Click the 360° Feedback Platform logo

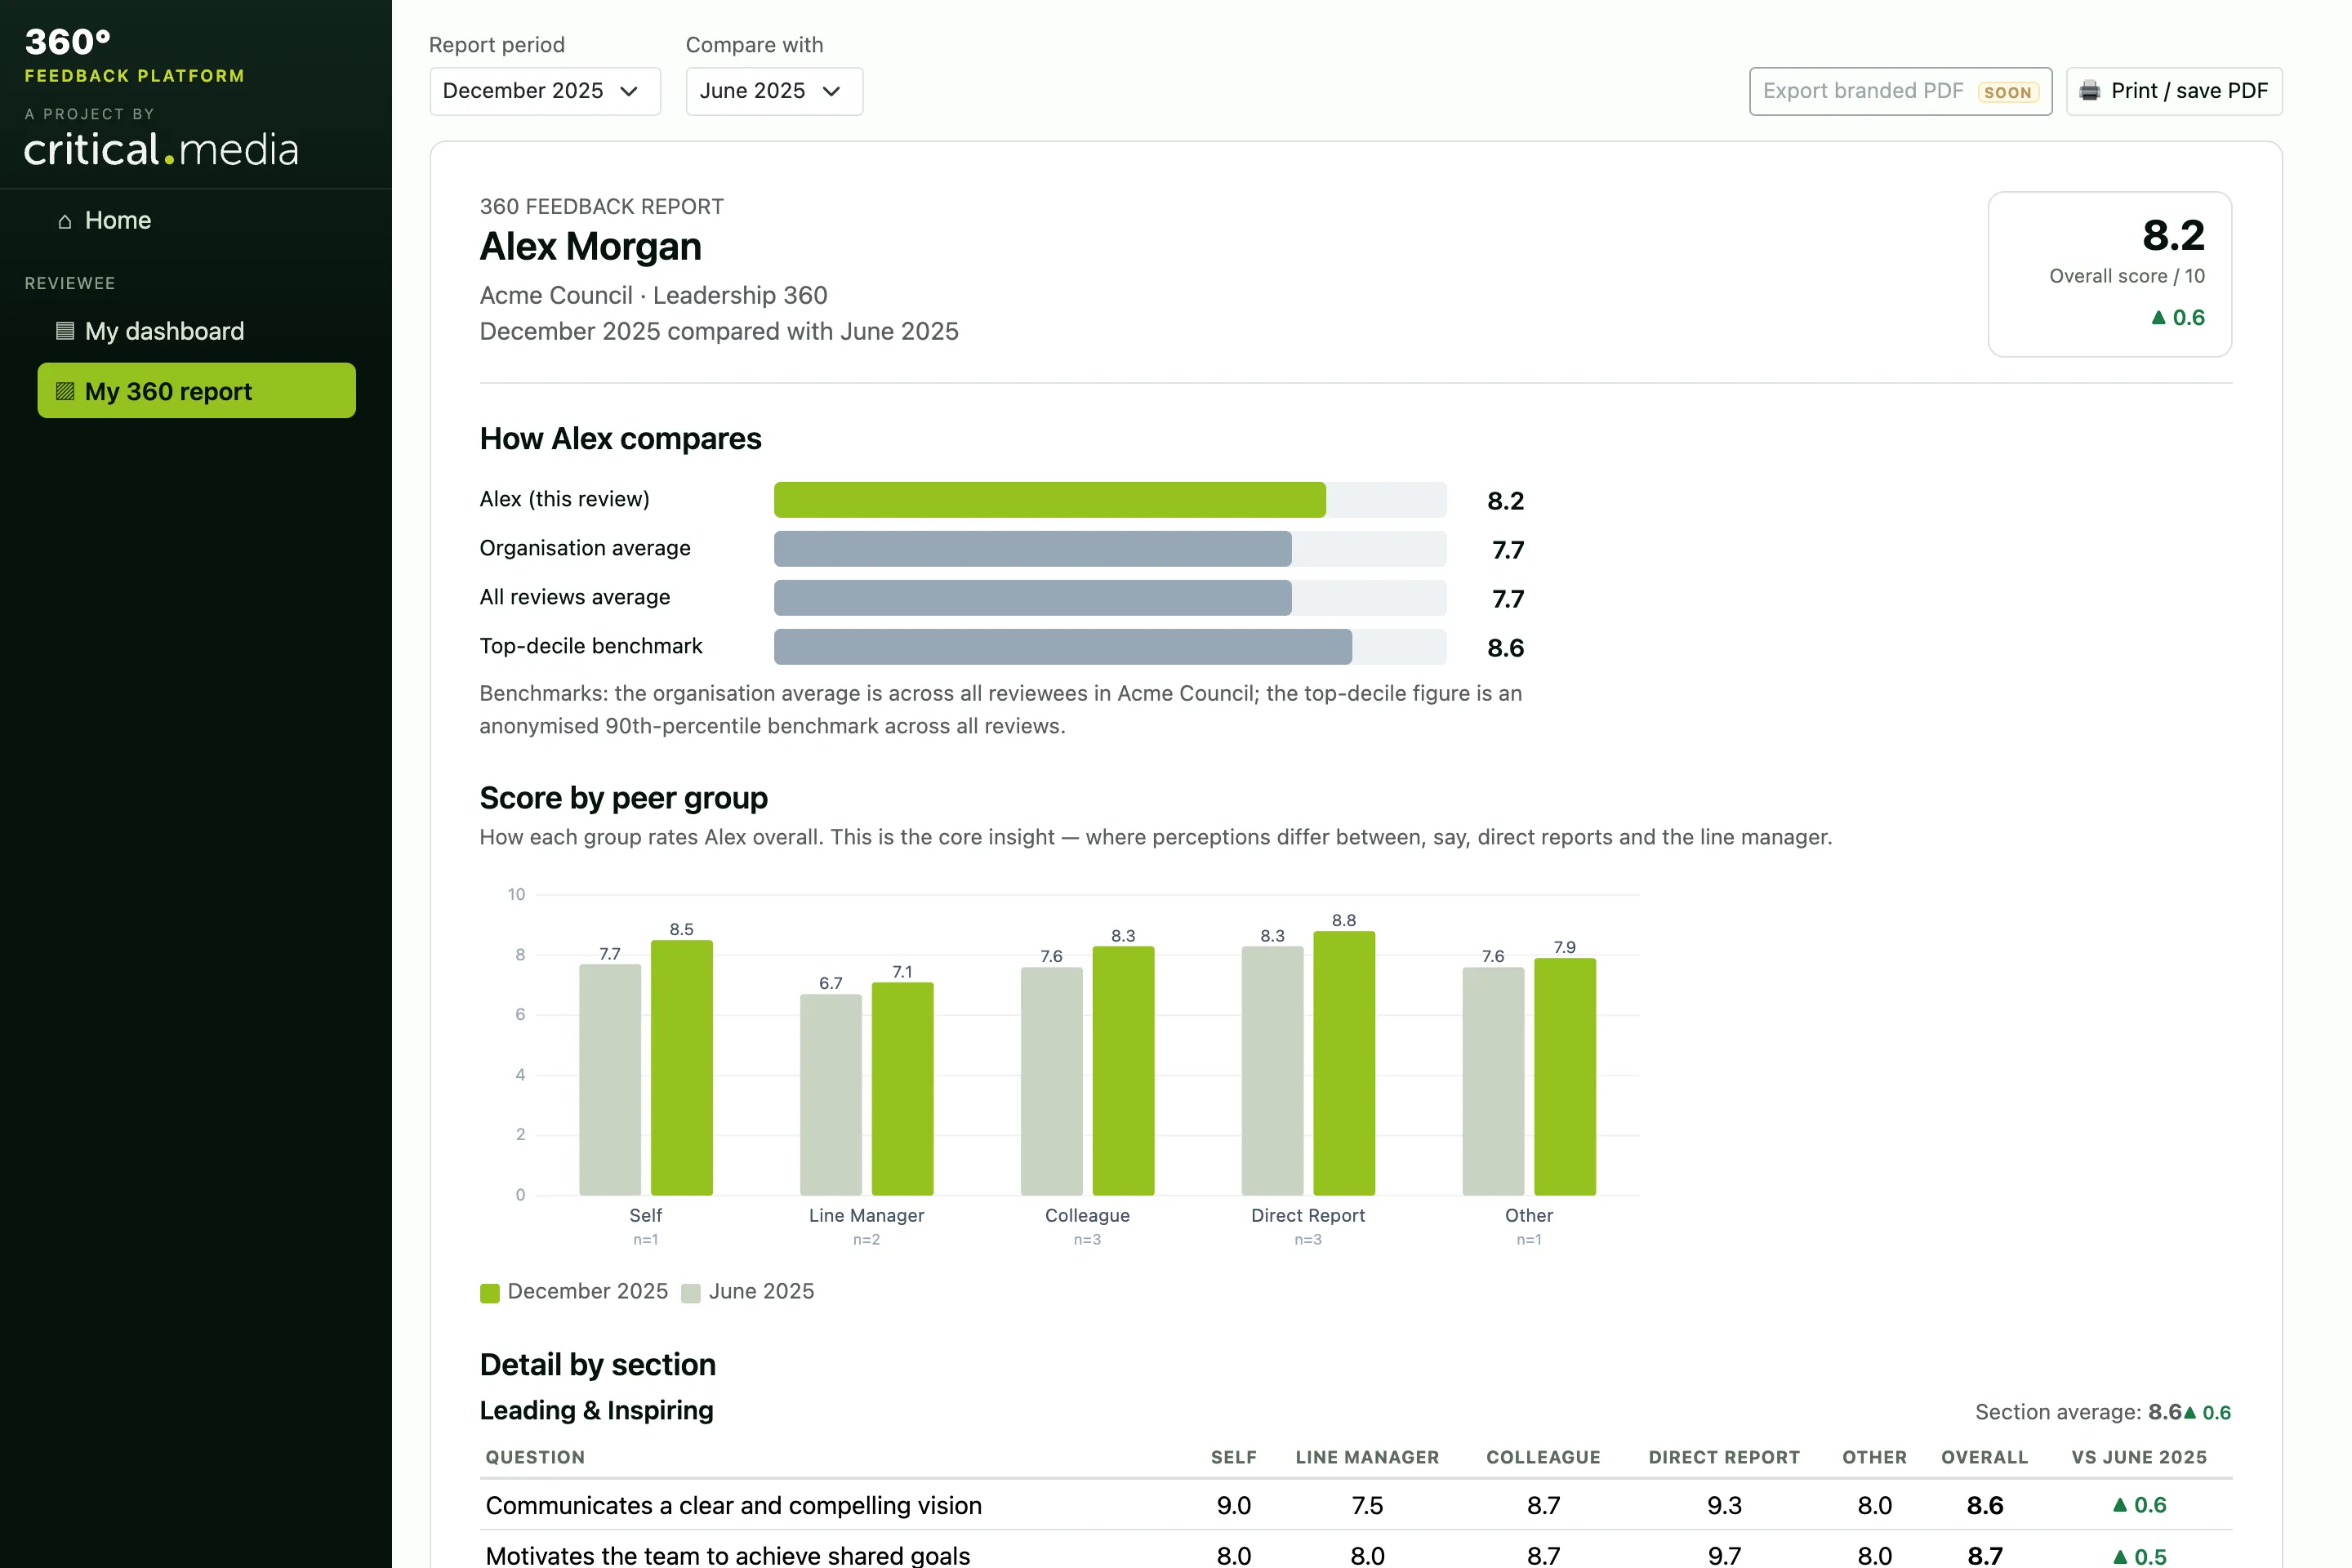tap(134, 55)
